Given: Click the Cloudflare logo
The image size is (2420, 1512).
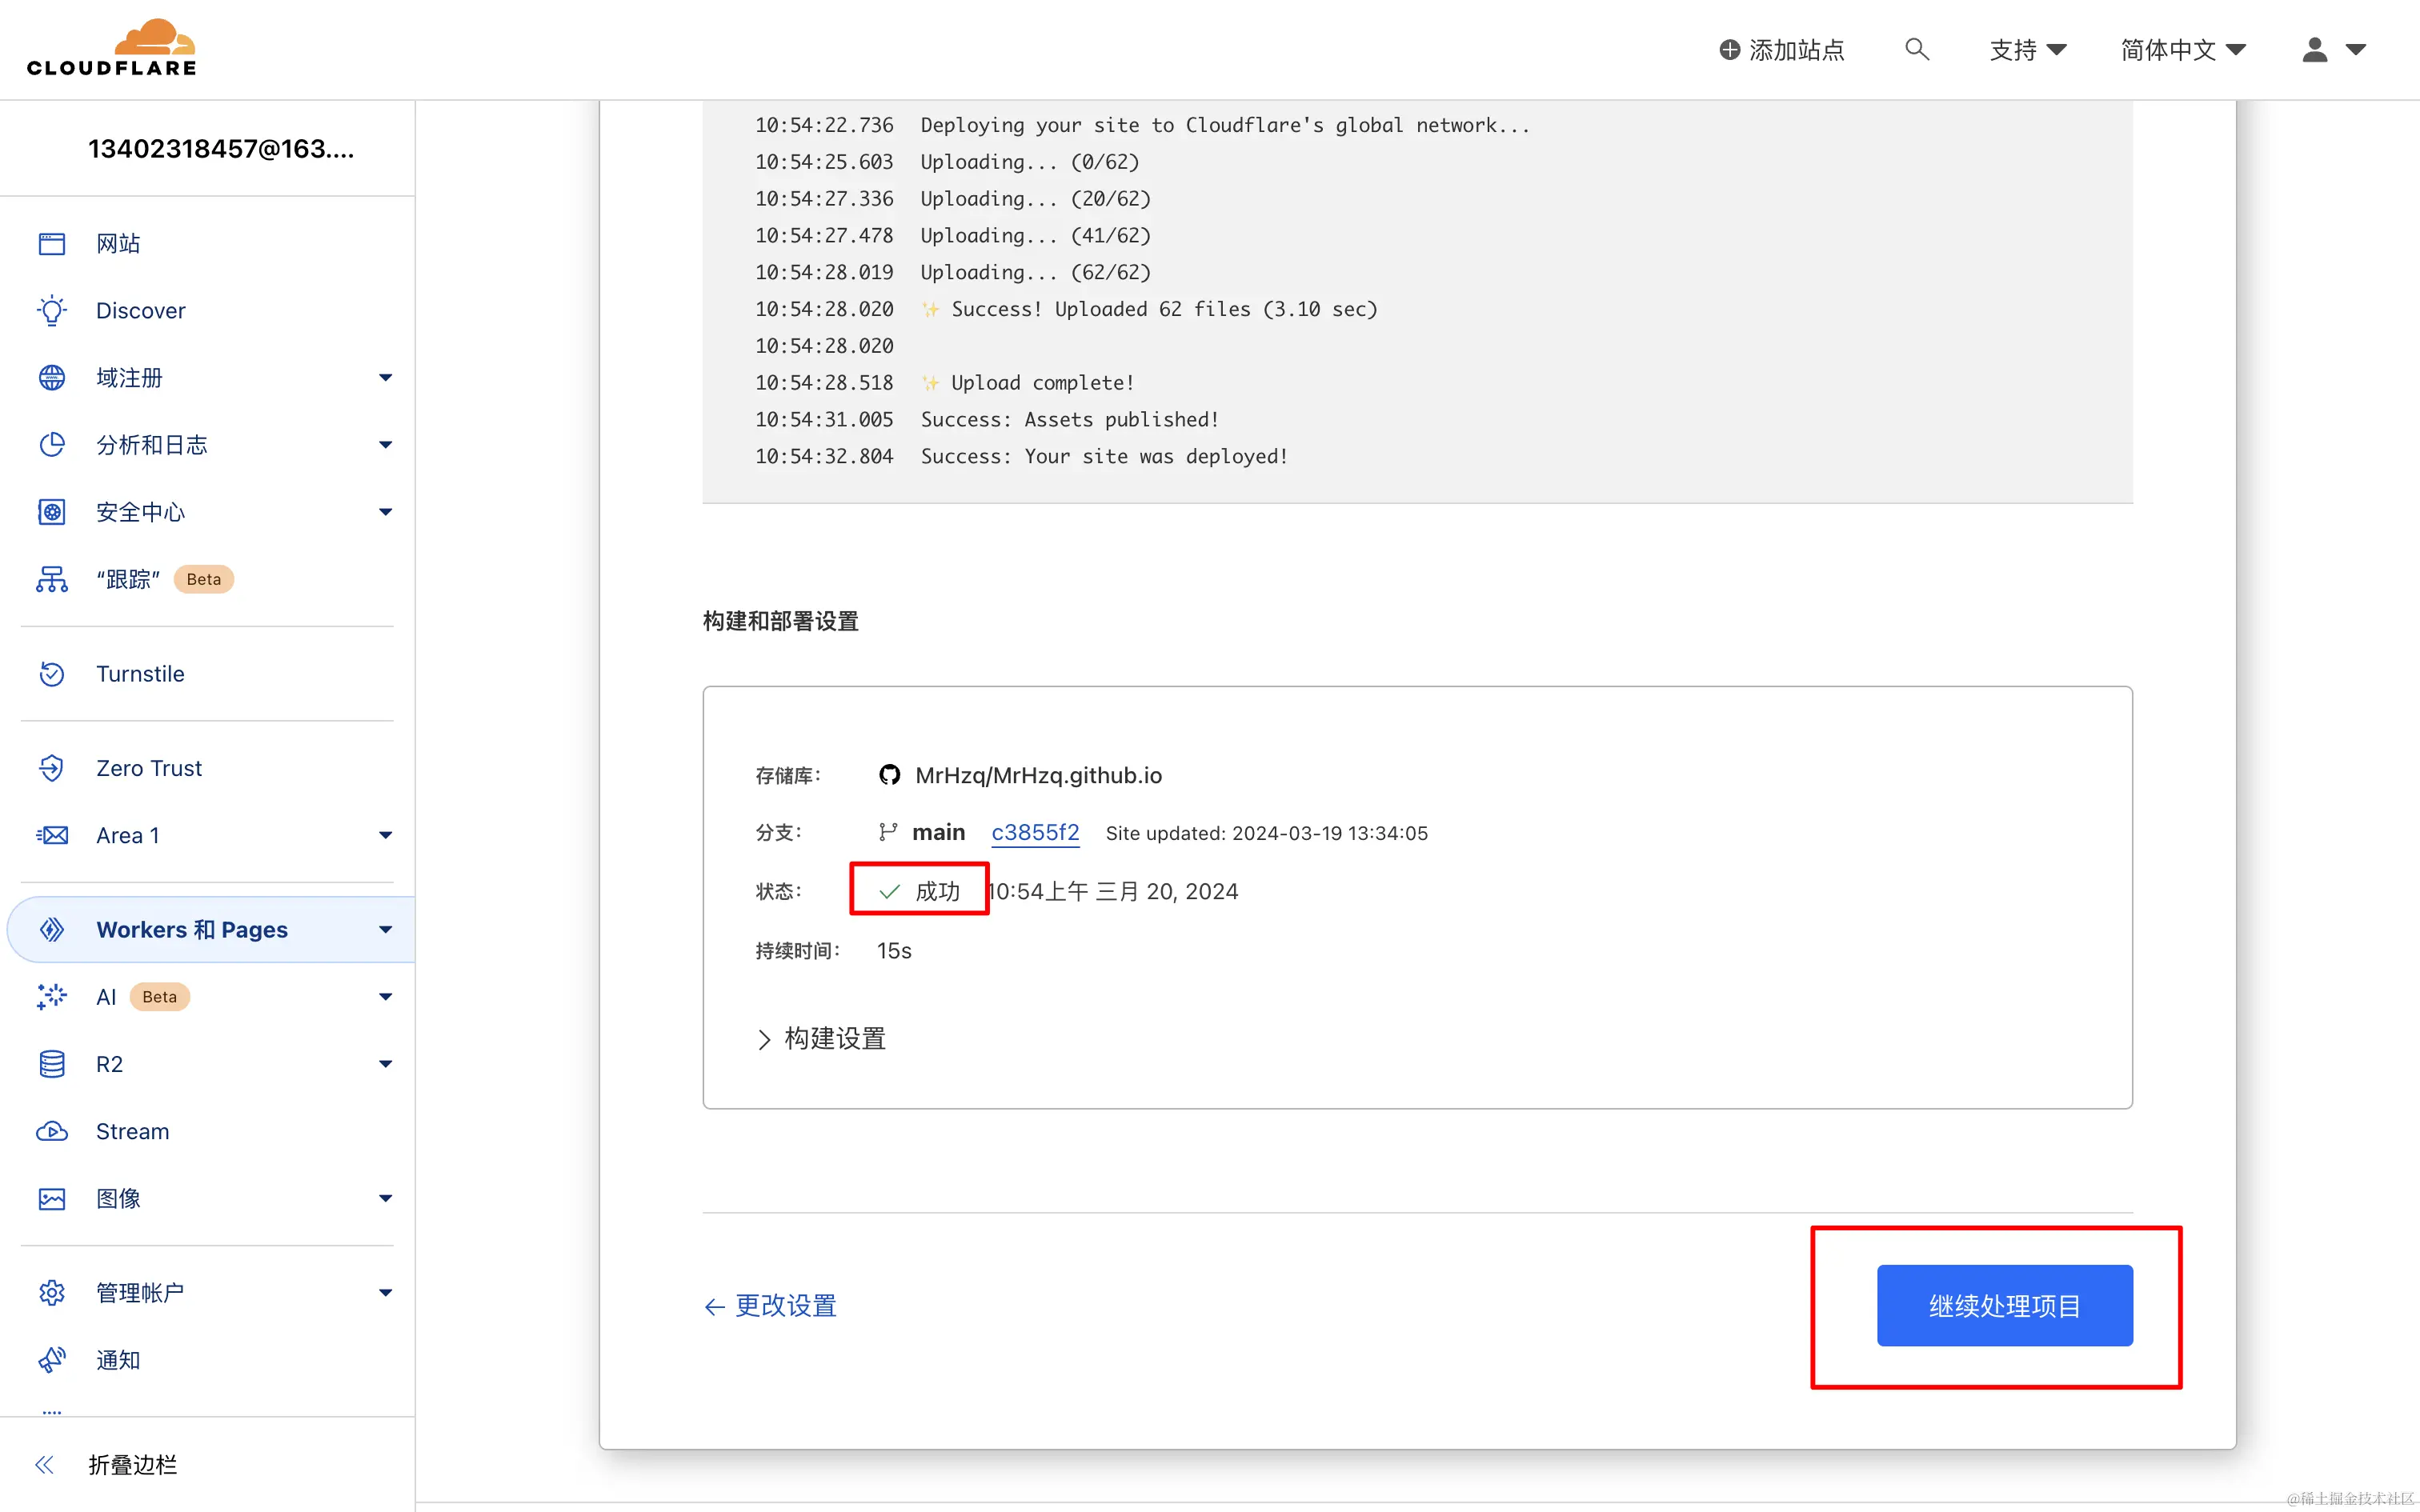Looking at the screenshot, I should [111, 48].
